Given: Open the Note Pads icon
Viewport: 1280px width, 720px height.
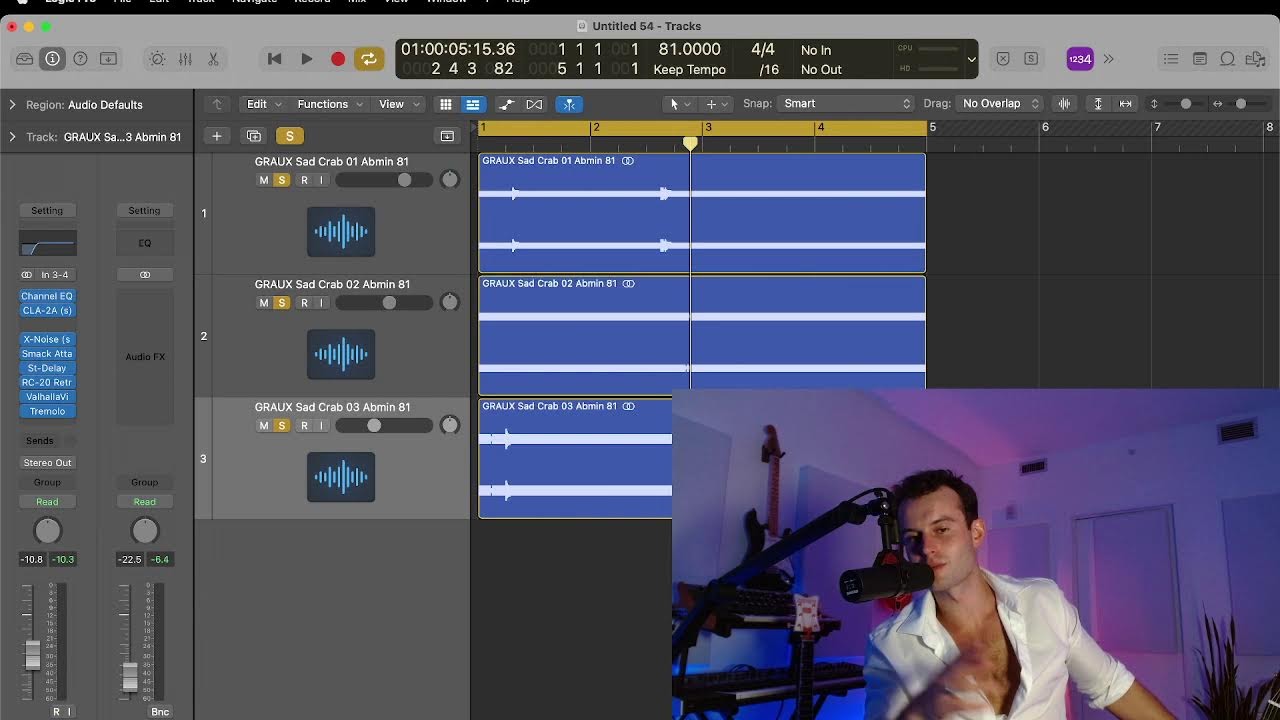Looking at the screenshot, I should pyautogui.click(x=1200, y=59).
